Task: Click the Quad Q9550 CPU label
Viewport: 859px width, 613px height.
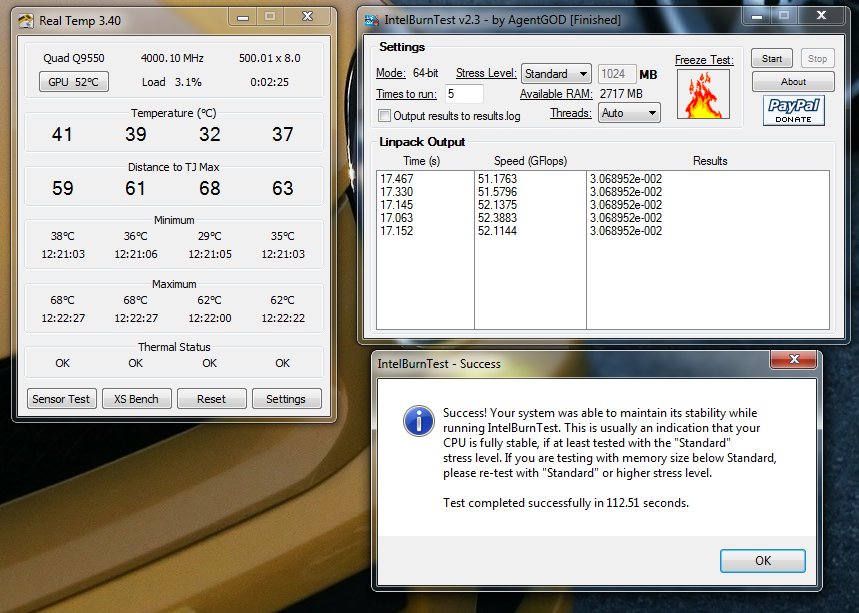Action: (x=73, y=58)
